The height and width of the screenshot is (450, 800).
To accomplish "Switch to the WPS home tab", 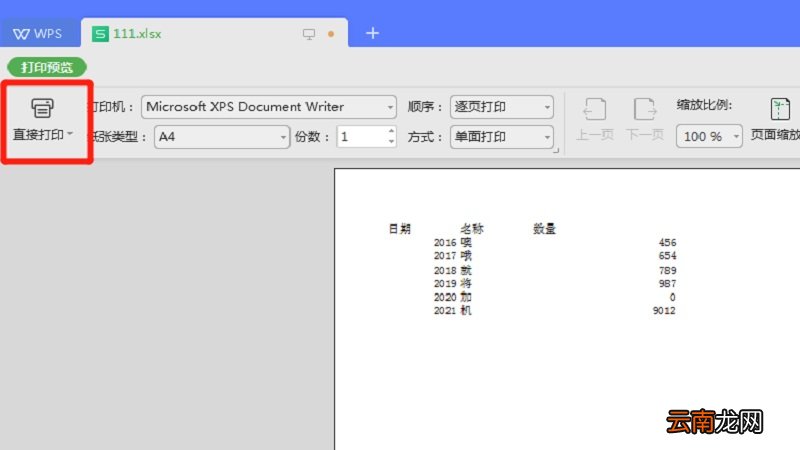I will (x=38, y=34).
